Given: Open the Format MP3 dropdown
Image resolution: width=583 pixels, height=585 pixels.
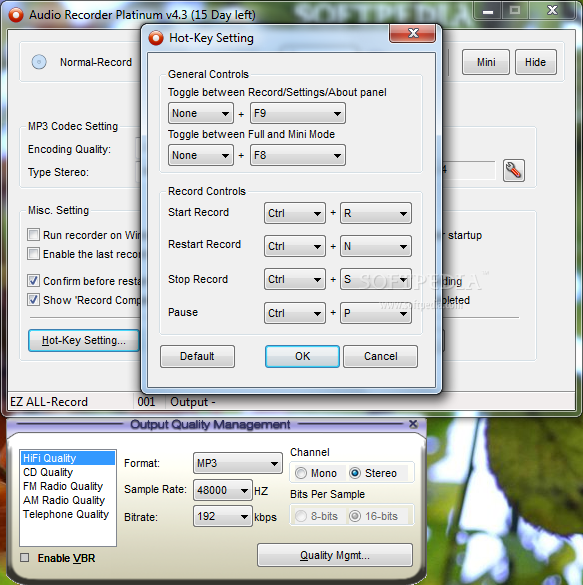Looking at the screenshot, I should pos(238,463).
